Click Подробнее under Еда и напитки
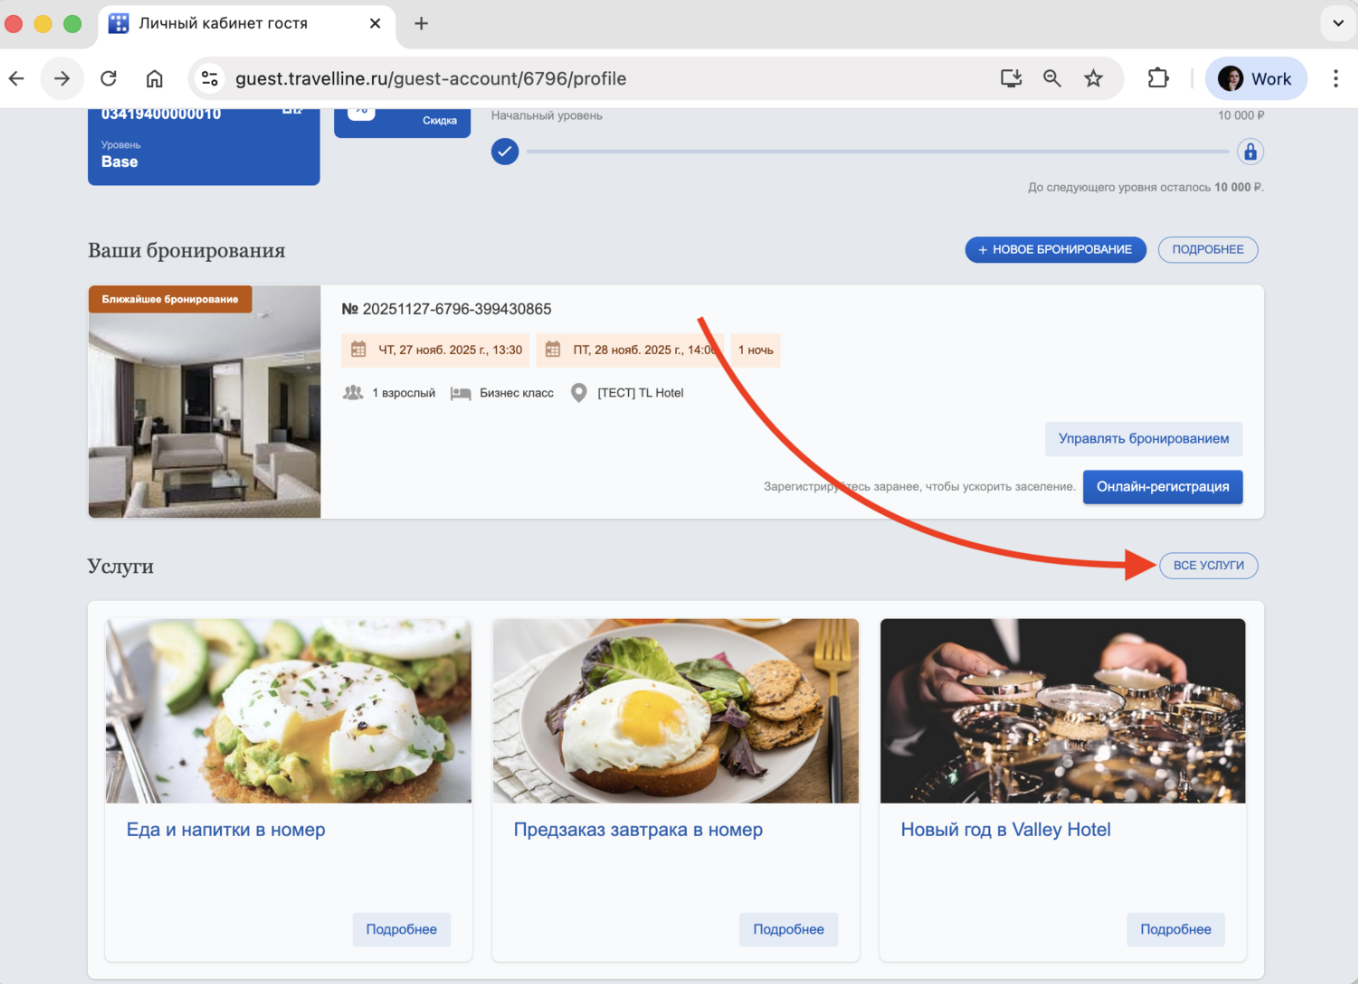 pos(402,929)
